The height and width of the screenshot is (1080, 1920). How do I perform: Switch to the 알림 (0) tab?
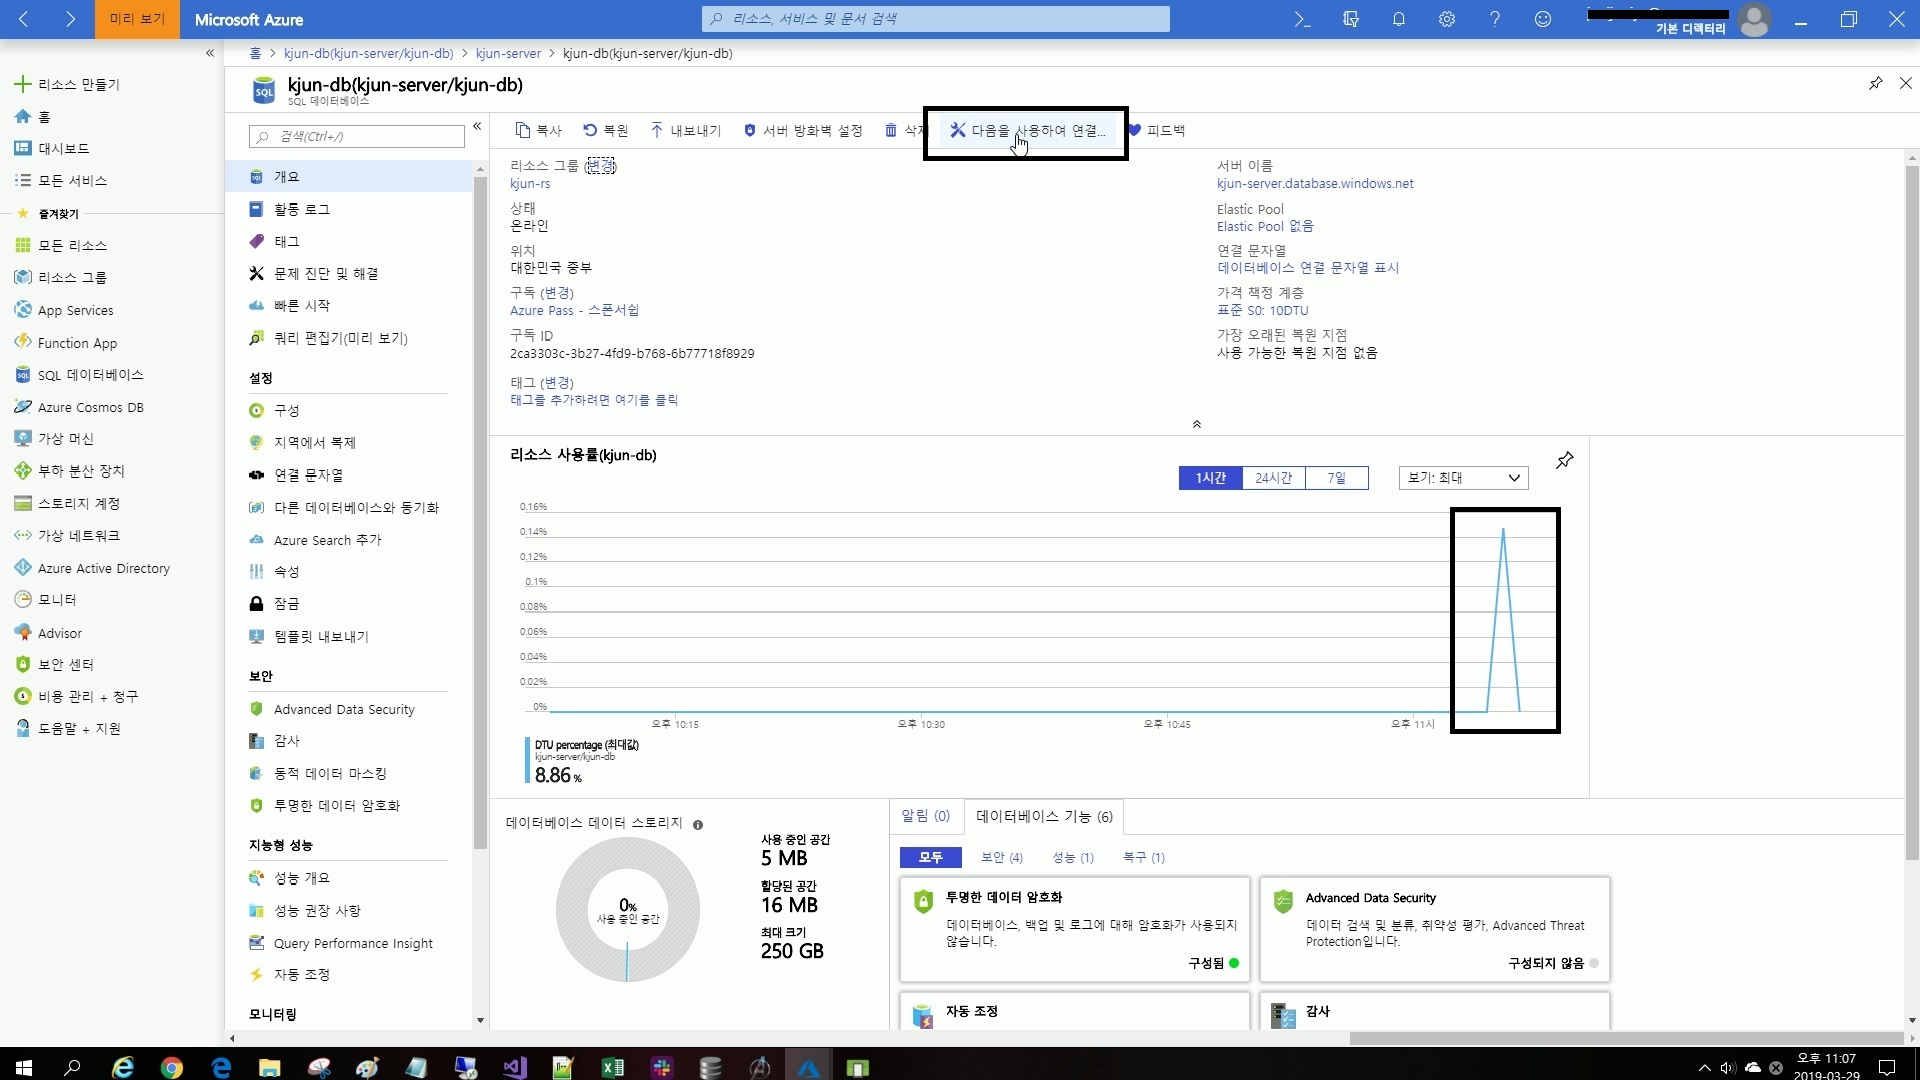click(925, 816)
